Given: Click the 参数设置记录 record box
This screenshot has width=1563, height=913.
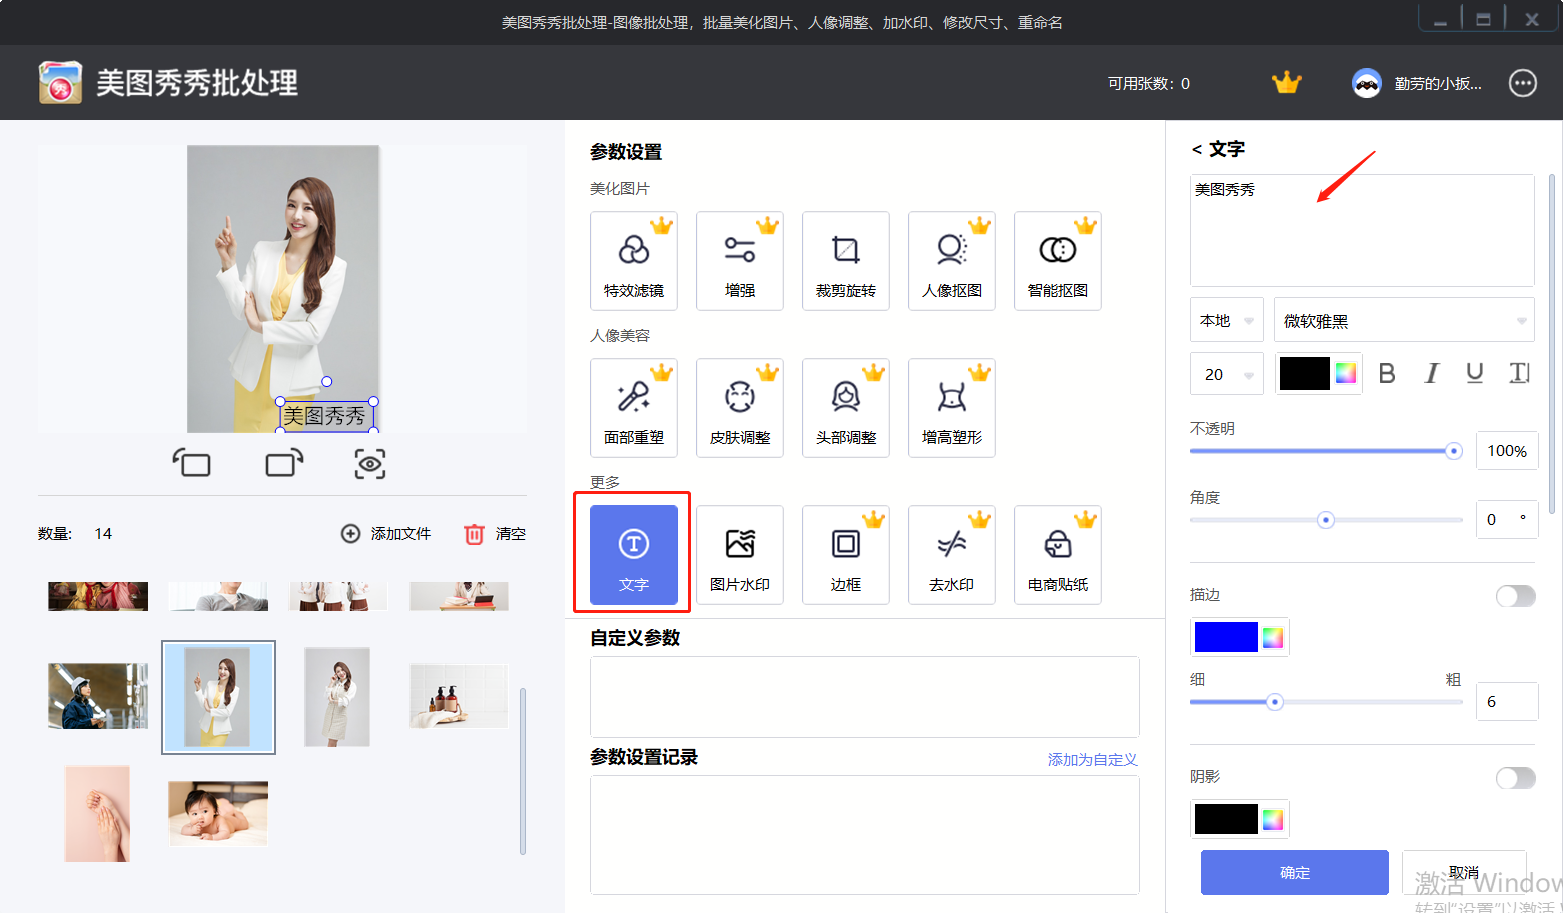Looking at the screenshot, I should (865, 835).
